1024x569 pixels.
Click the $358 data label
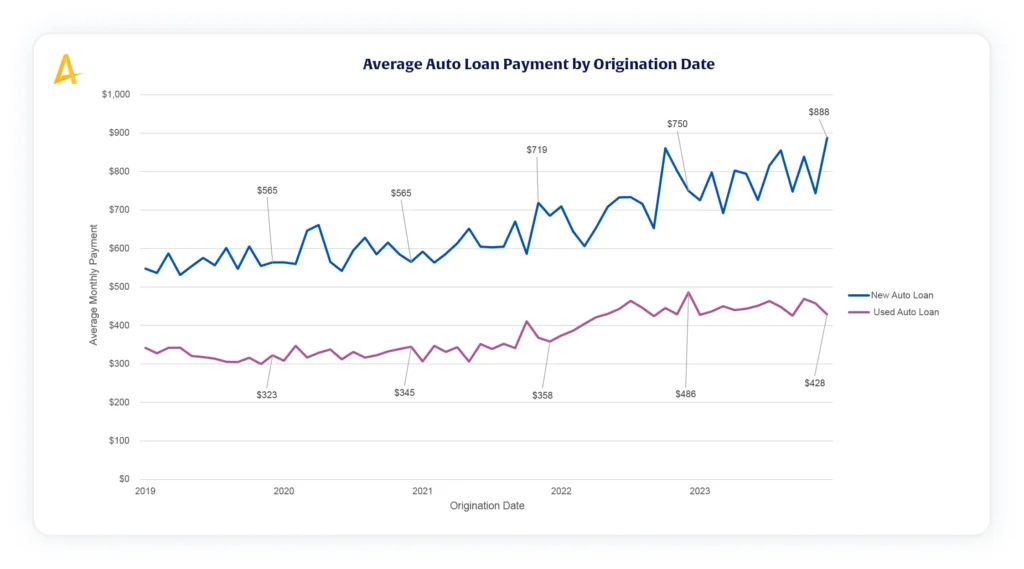pyautogui.click(x=542, y=396)
